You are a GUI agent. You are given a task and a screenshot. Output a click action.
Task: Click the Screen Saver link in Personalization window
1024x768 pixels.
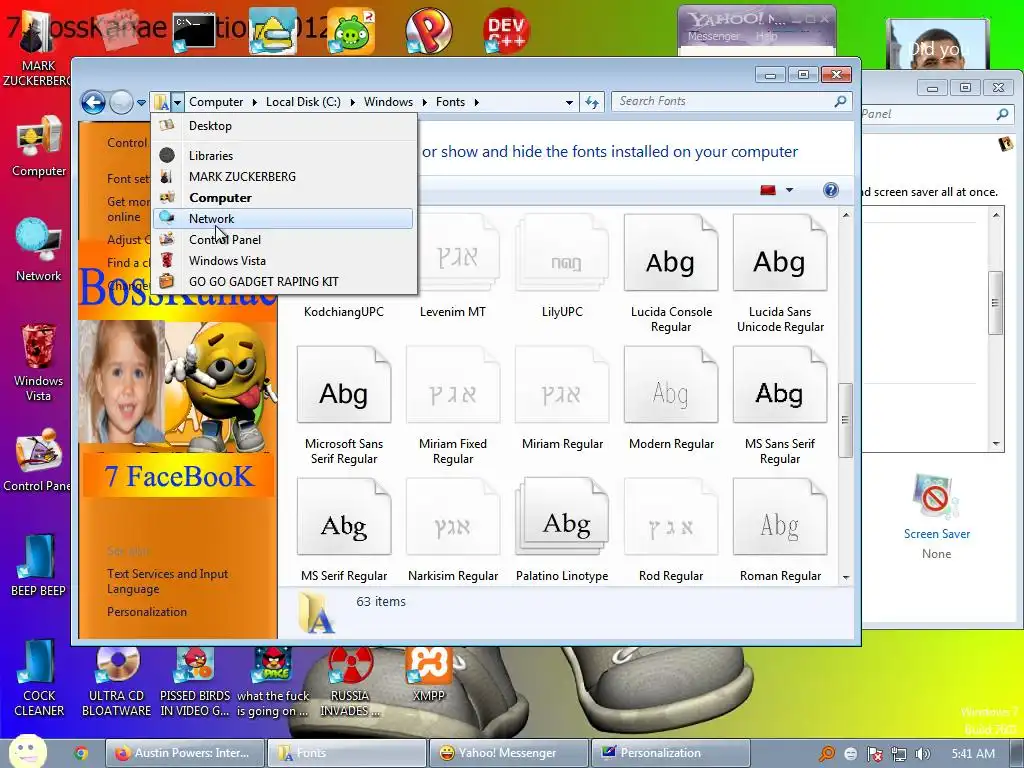[936, 534]
